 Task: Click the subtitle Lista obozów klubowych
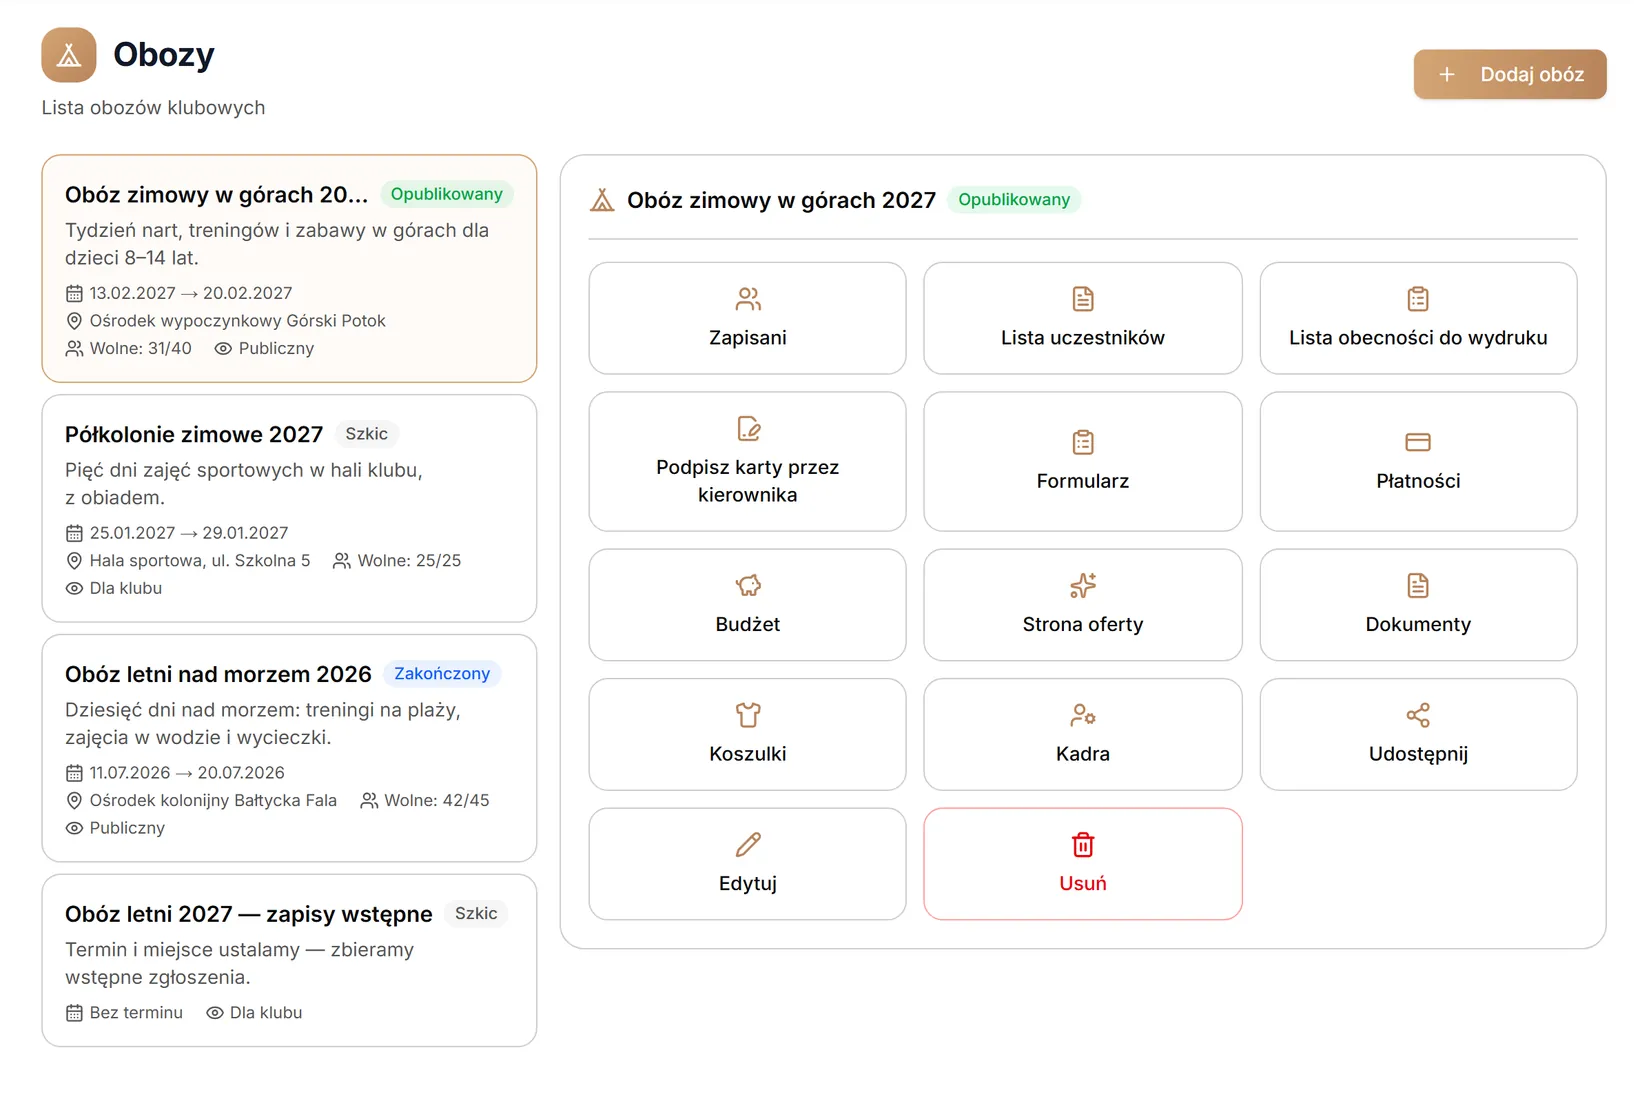(x=153, y=108)
